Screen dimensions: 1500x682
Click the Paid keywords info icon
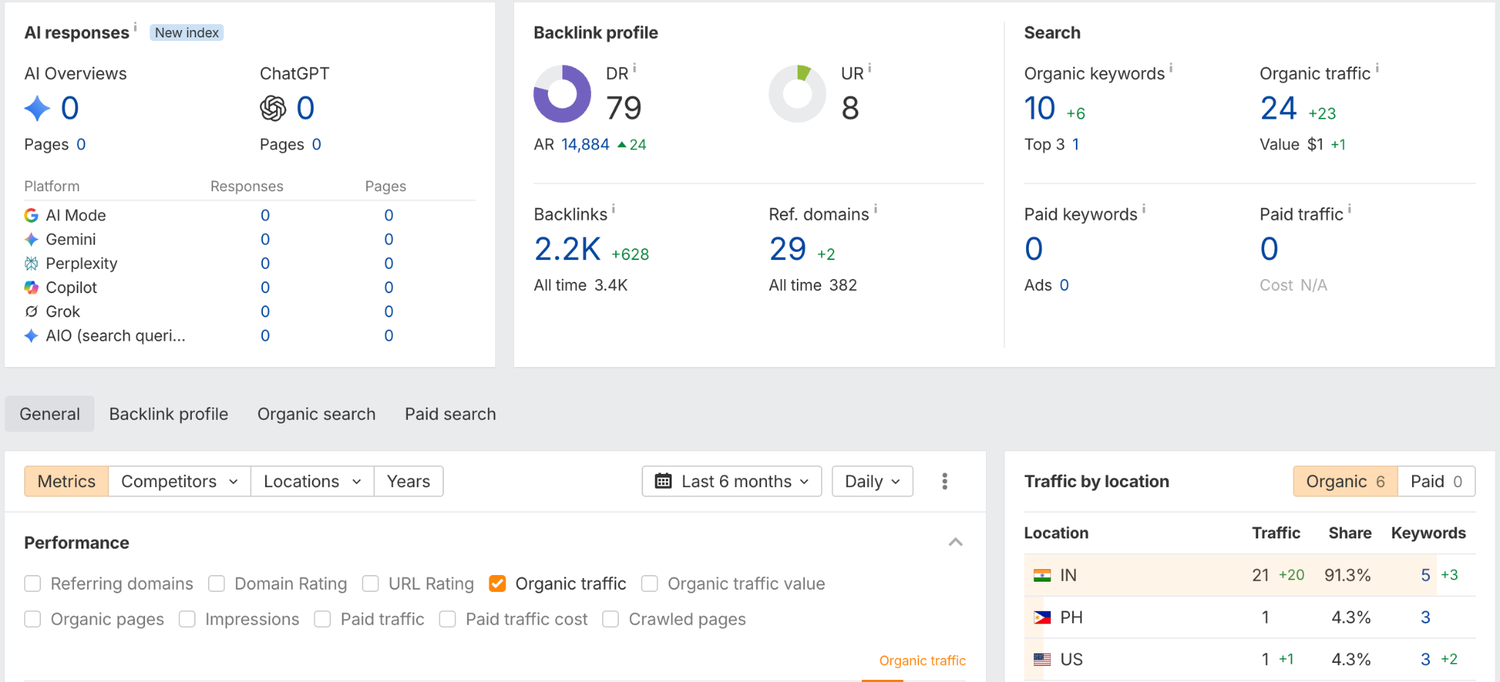(1143, 210)
